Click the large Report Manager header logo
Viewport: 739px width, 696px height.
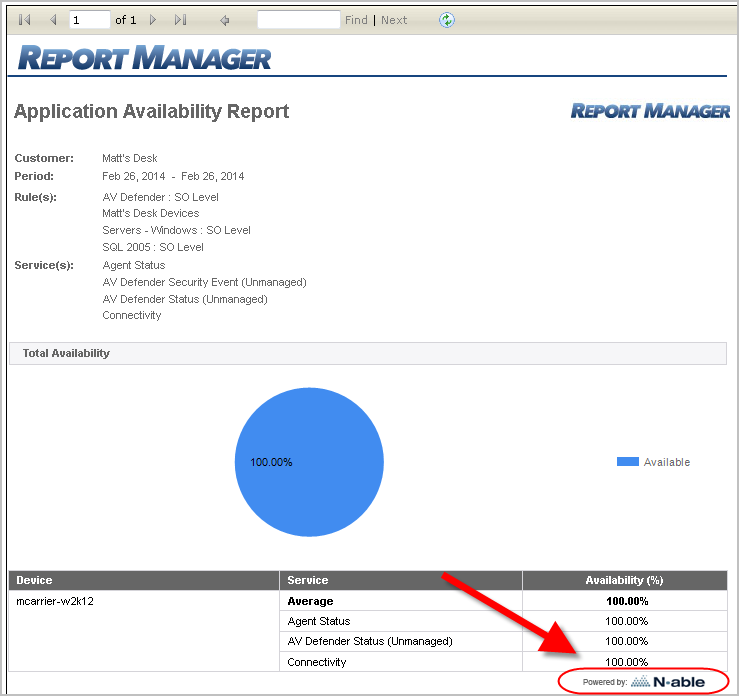[x=145, y=57]
